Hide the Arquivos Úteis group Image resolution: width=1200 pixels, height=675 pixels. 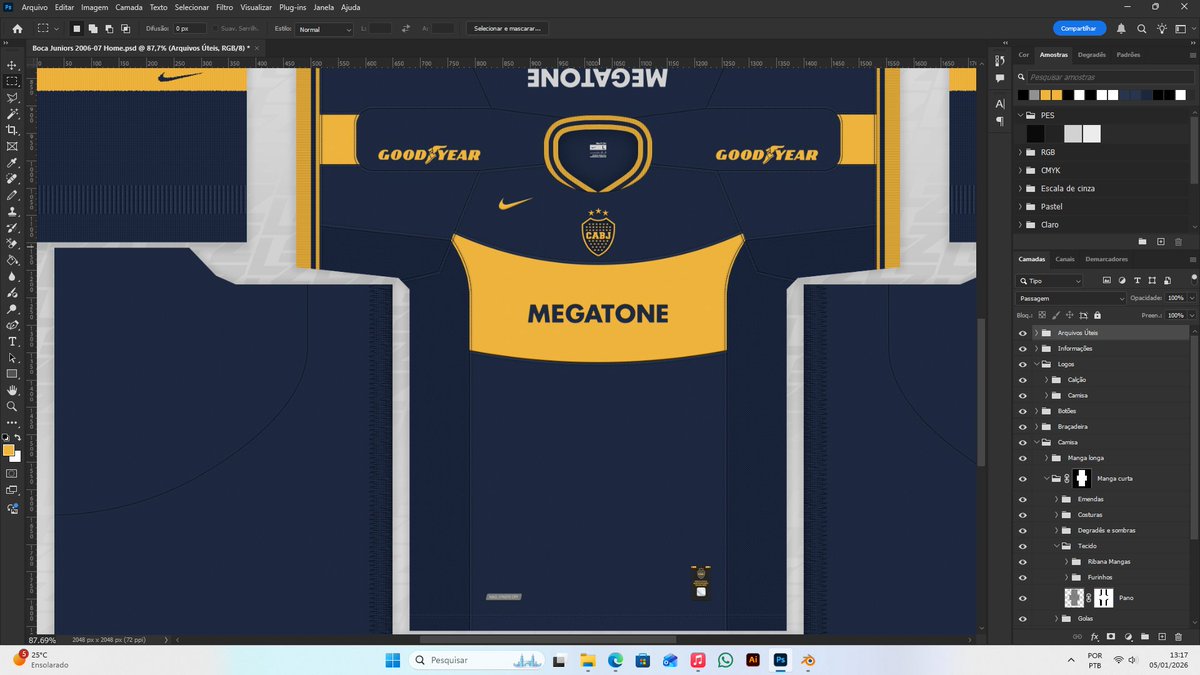pyautogui.click(x=1022, y=332)
